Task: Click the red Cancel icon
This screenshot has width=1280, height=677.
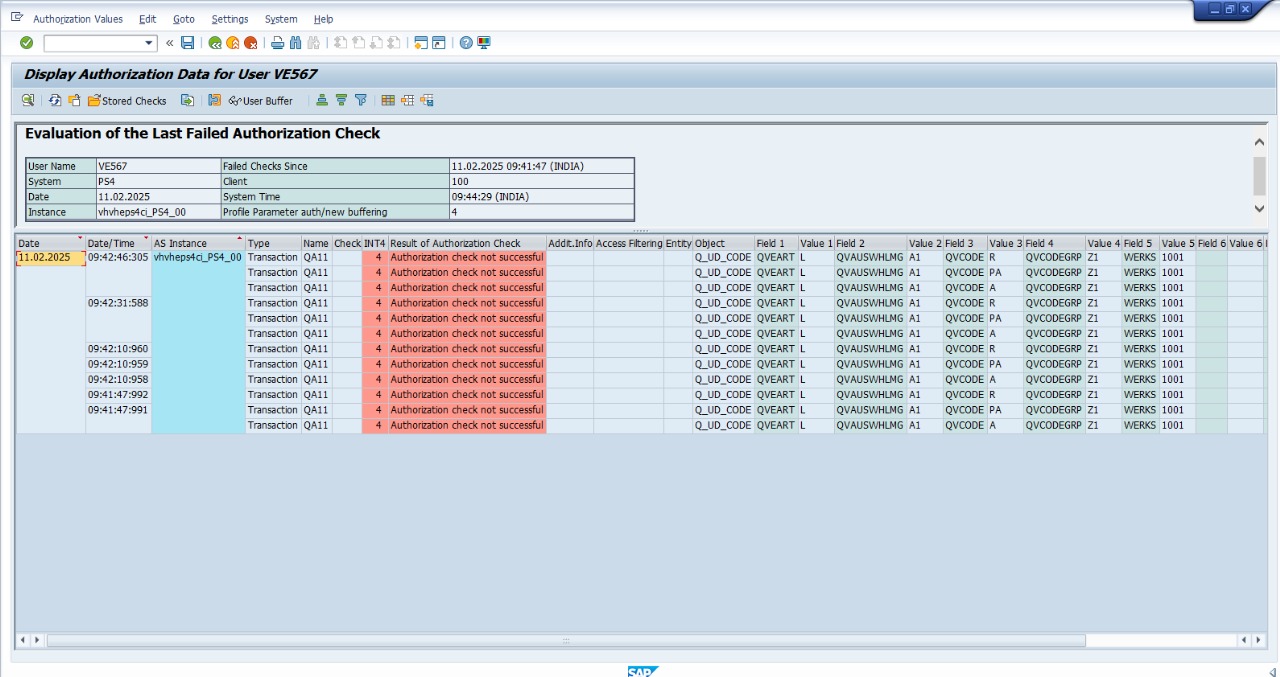Action: coord(250,43)
